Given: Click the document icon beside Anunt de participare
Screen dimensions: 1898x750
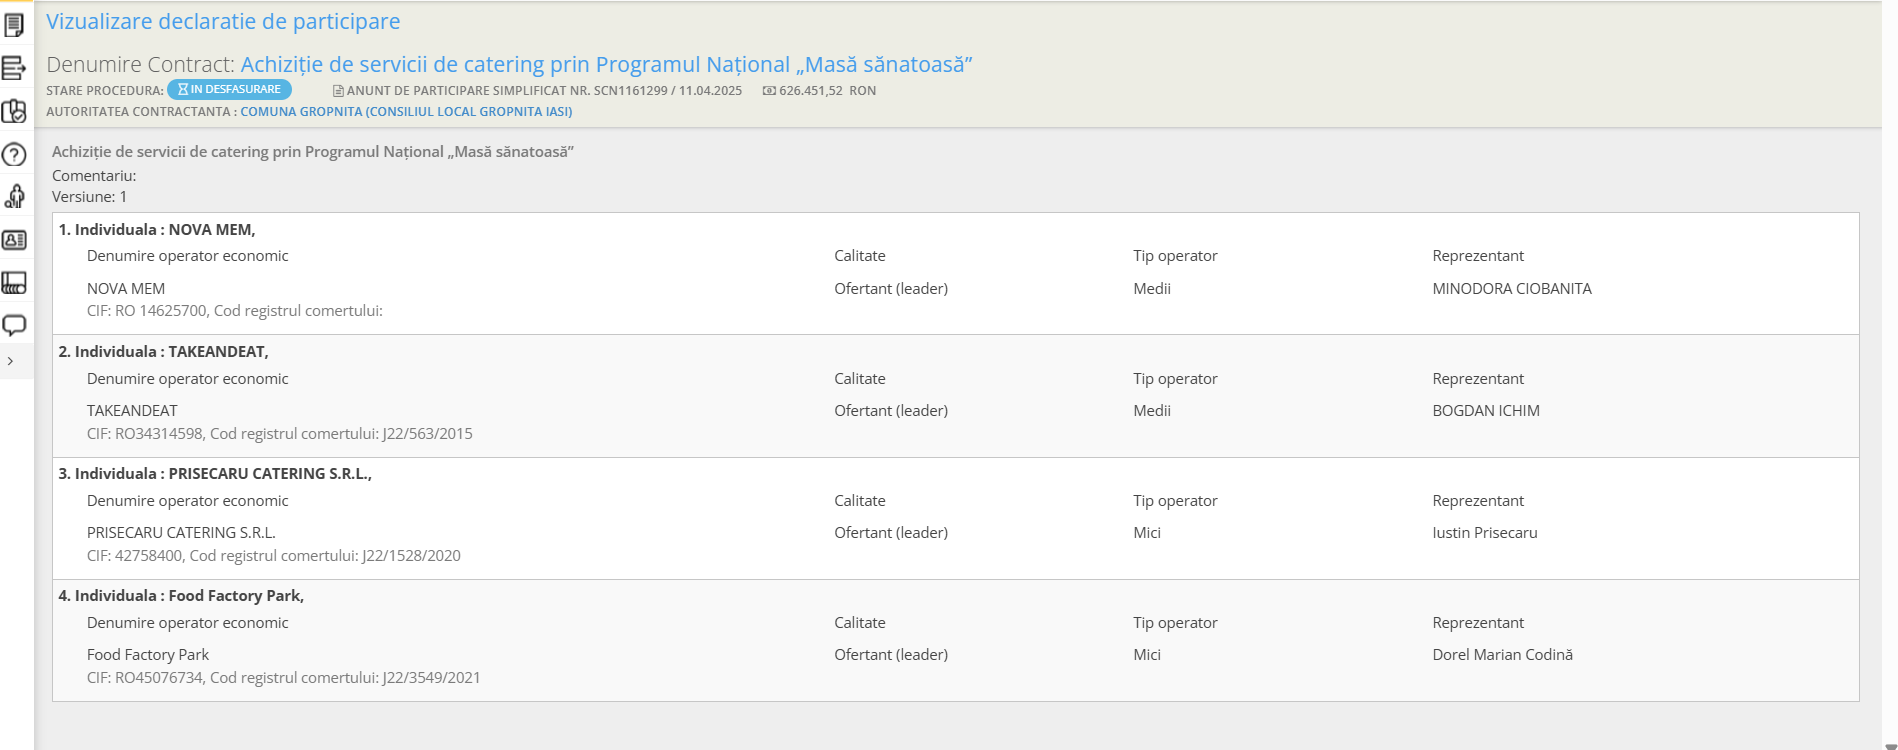Looking at the screenshot, I should pyautogui.click(x=338, y=91).
